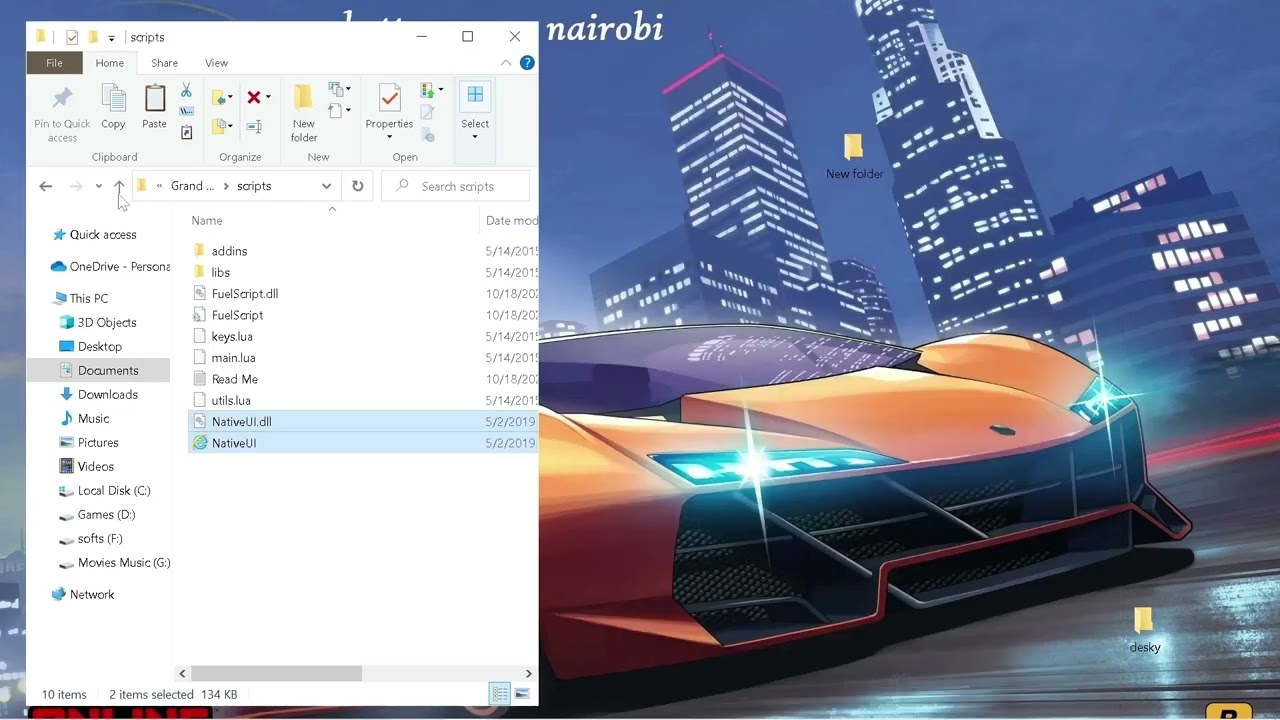1280x720 pixels.
Task: Click the Properties icon in title bar
Action: coord(71,37)
